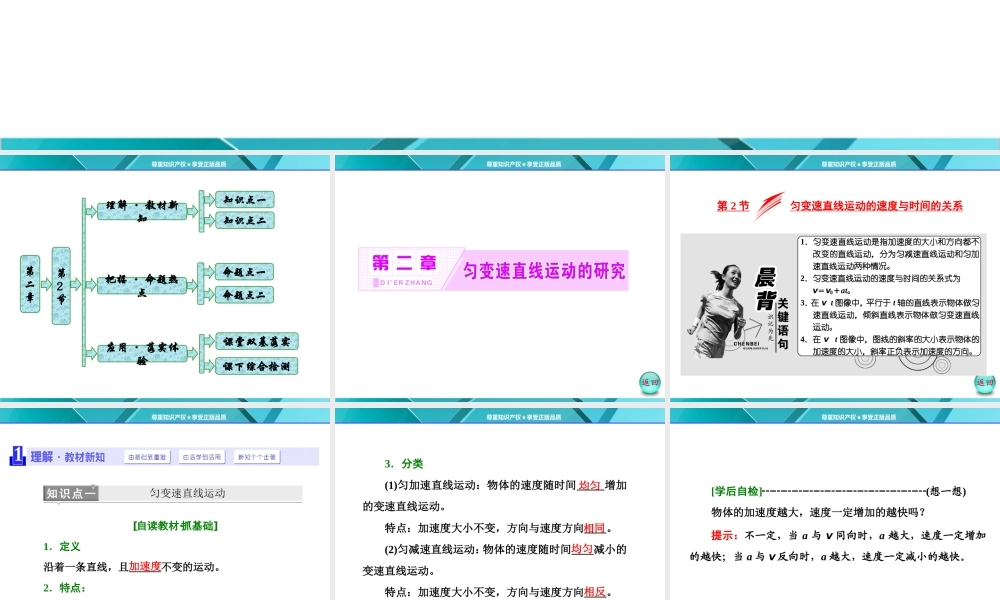The width and height of the screenshot is (1000, 600).
Task: Click the 3. 分类 heading
Action: coord(404,464)
